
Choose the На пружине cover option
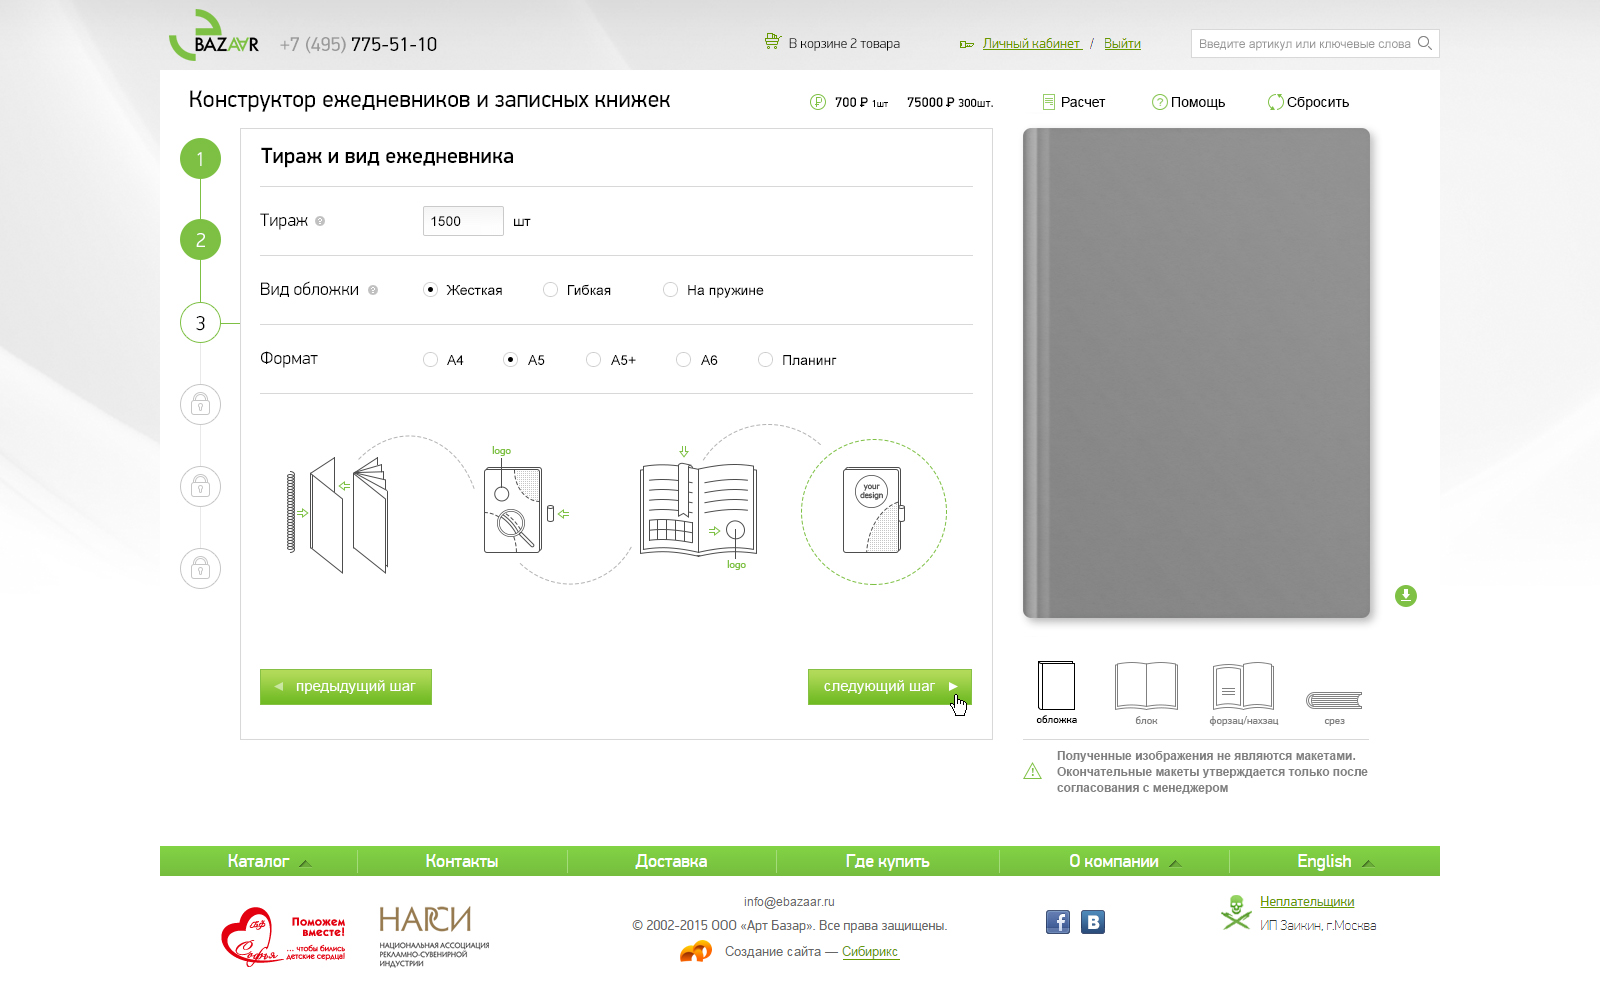coord(671,290)
